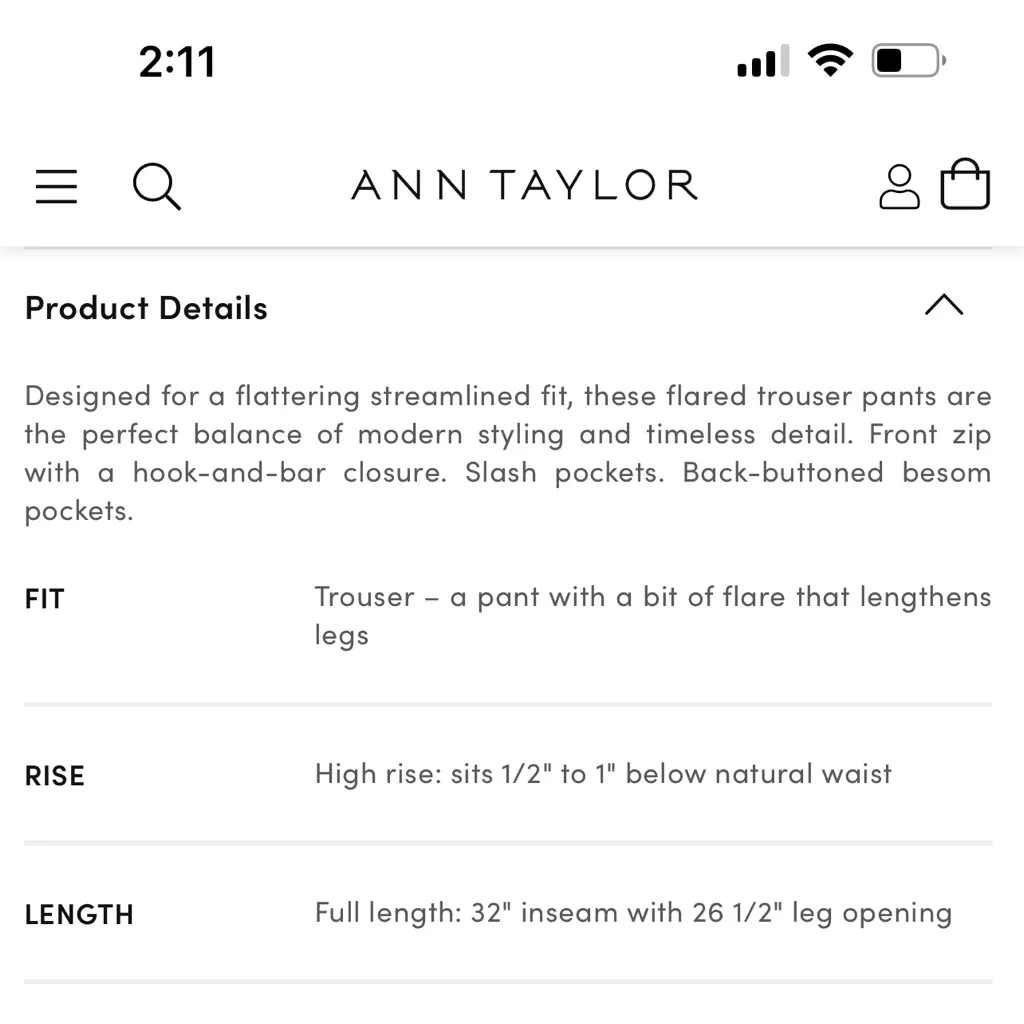This screenshot has width=1024, height=1024.
Task: Go to homepage via ANN TAYLOR logo
Action: [522, 185]
